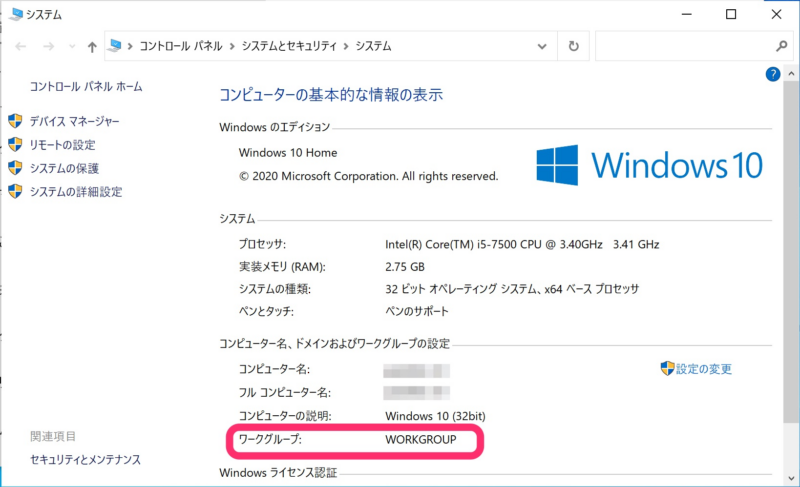800x487 pixels.
Task: Expand chevron after コントロール パネル breadcrumb
Action: pos(232,46)
